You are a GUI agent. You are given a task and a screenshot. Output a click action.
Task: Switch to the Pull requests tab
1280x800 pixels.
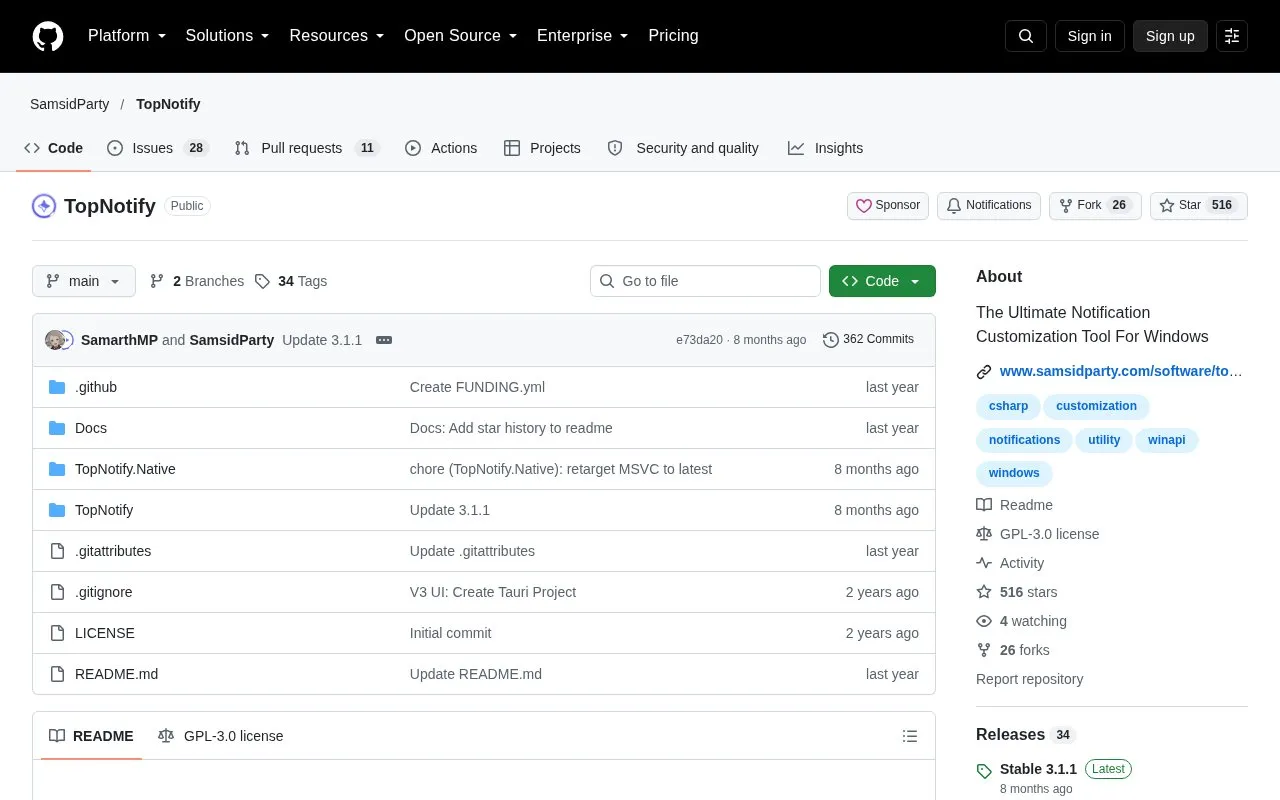[x=307, y=148]
